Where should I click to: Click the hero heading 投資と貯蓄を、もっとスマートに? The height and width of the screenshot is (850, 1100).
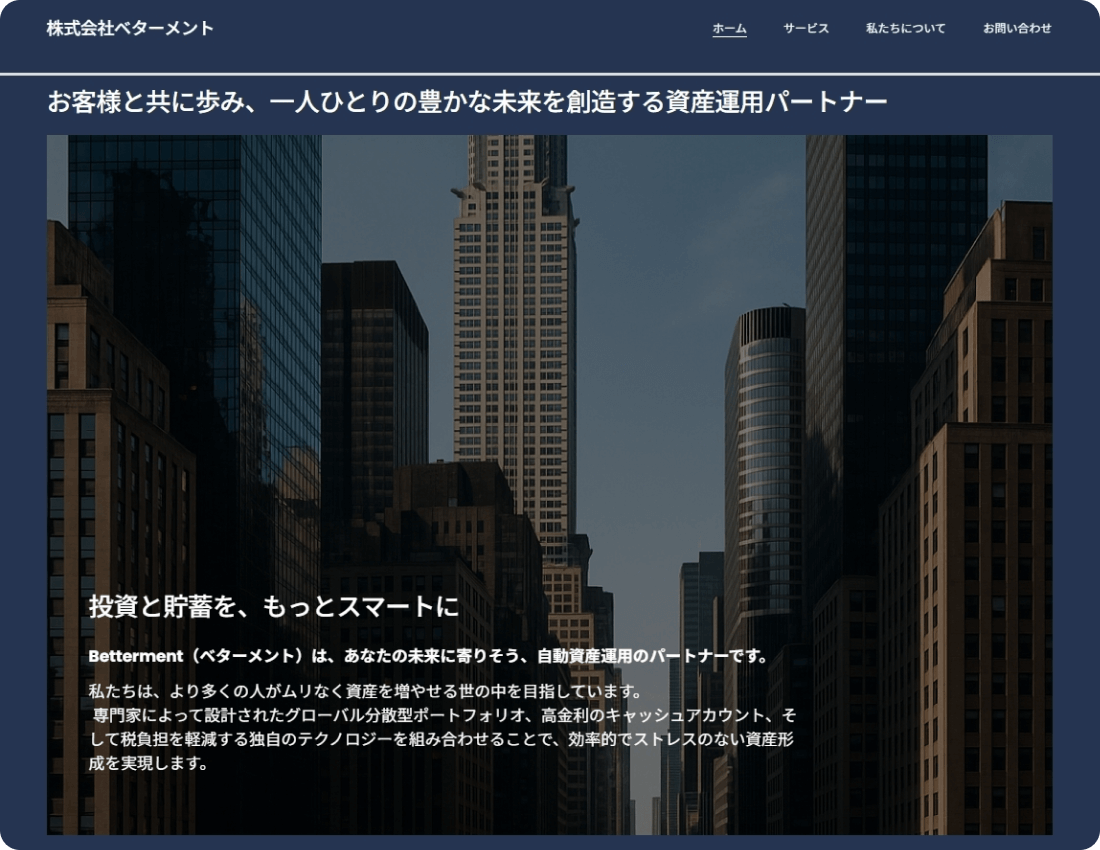273,606
